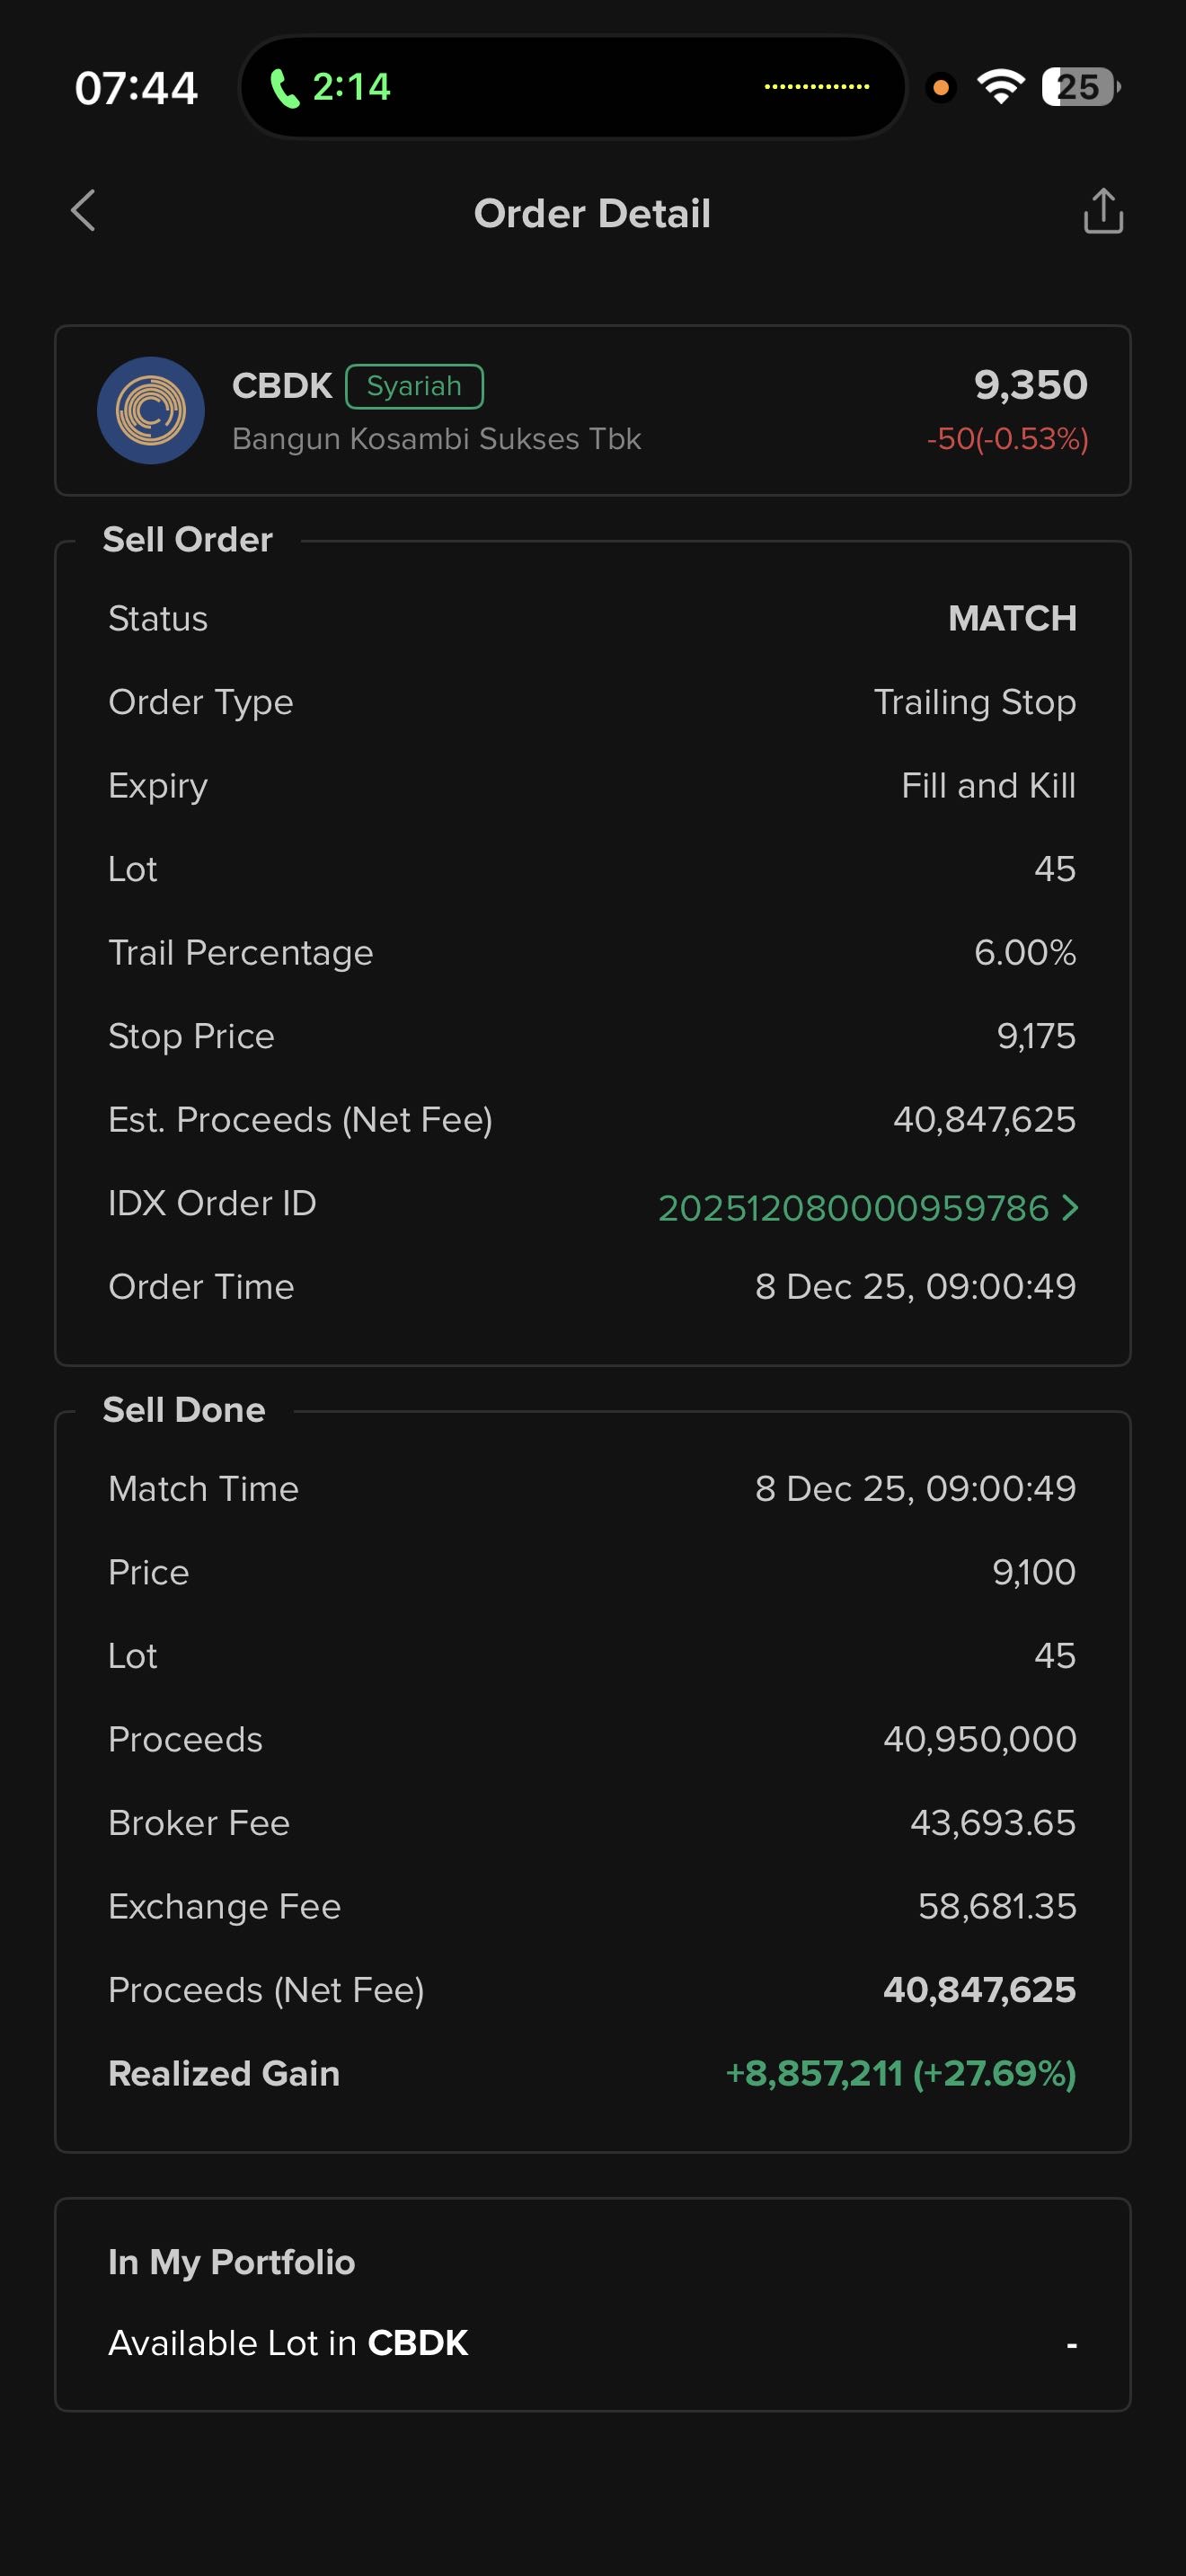Open the CBDK stock header card
This screenshot has height=2576, width=1186.
592,410
